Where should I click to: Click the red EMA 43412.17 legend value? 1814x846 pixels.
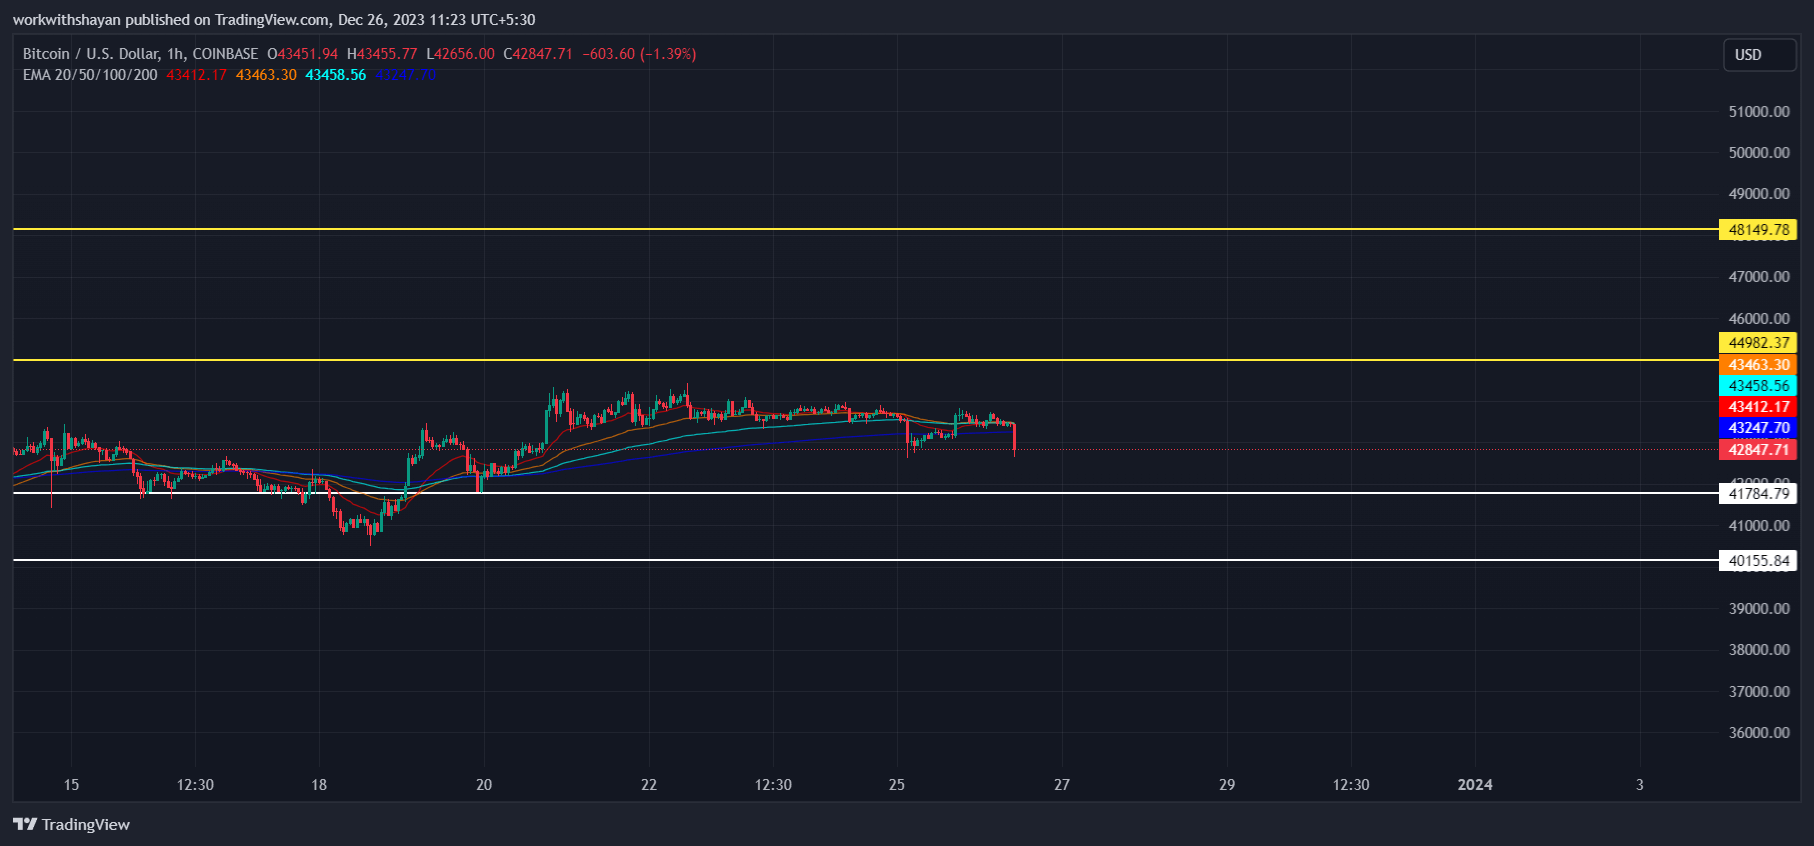197,75
